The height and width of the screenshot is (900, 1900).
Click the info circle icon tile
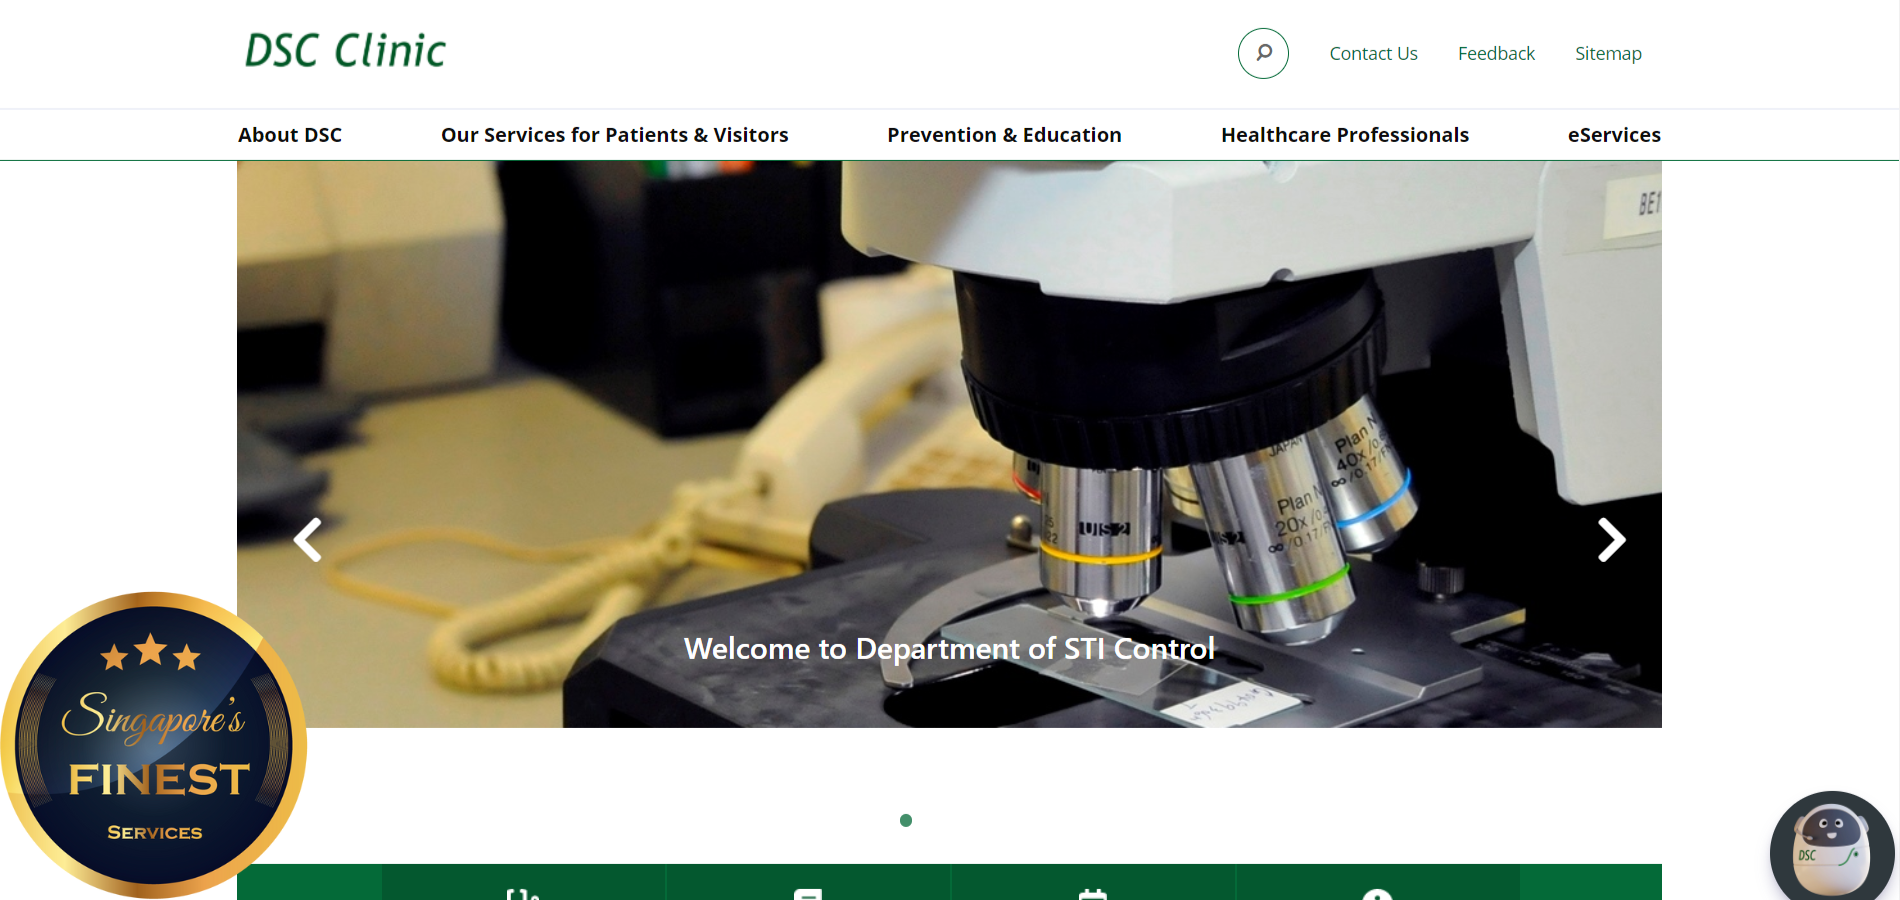click(x=1377, y=889)
